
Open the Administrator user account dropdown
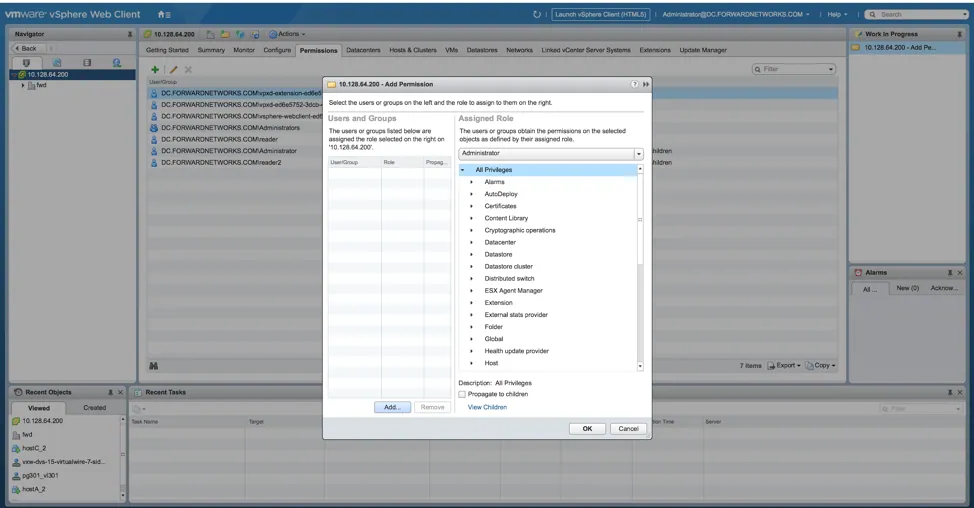[x=736, y=14]
